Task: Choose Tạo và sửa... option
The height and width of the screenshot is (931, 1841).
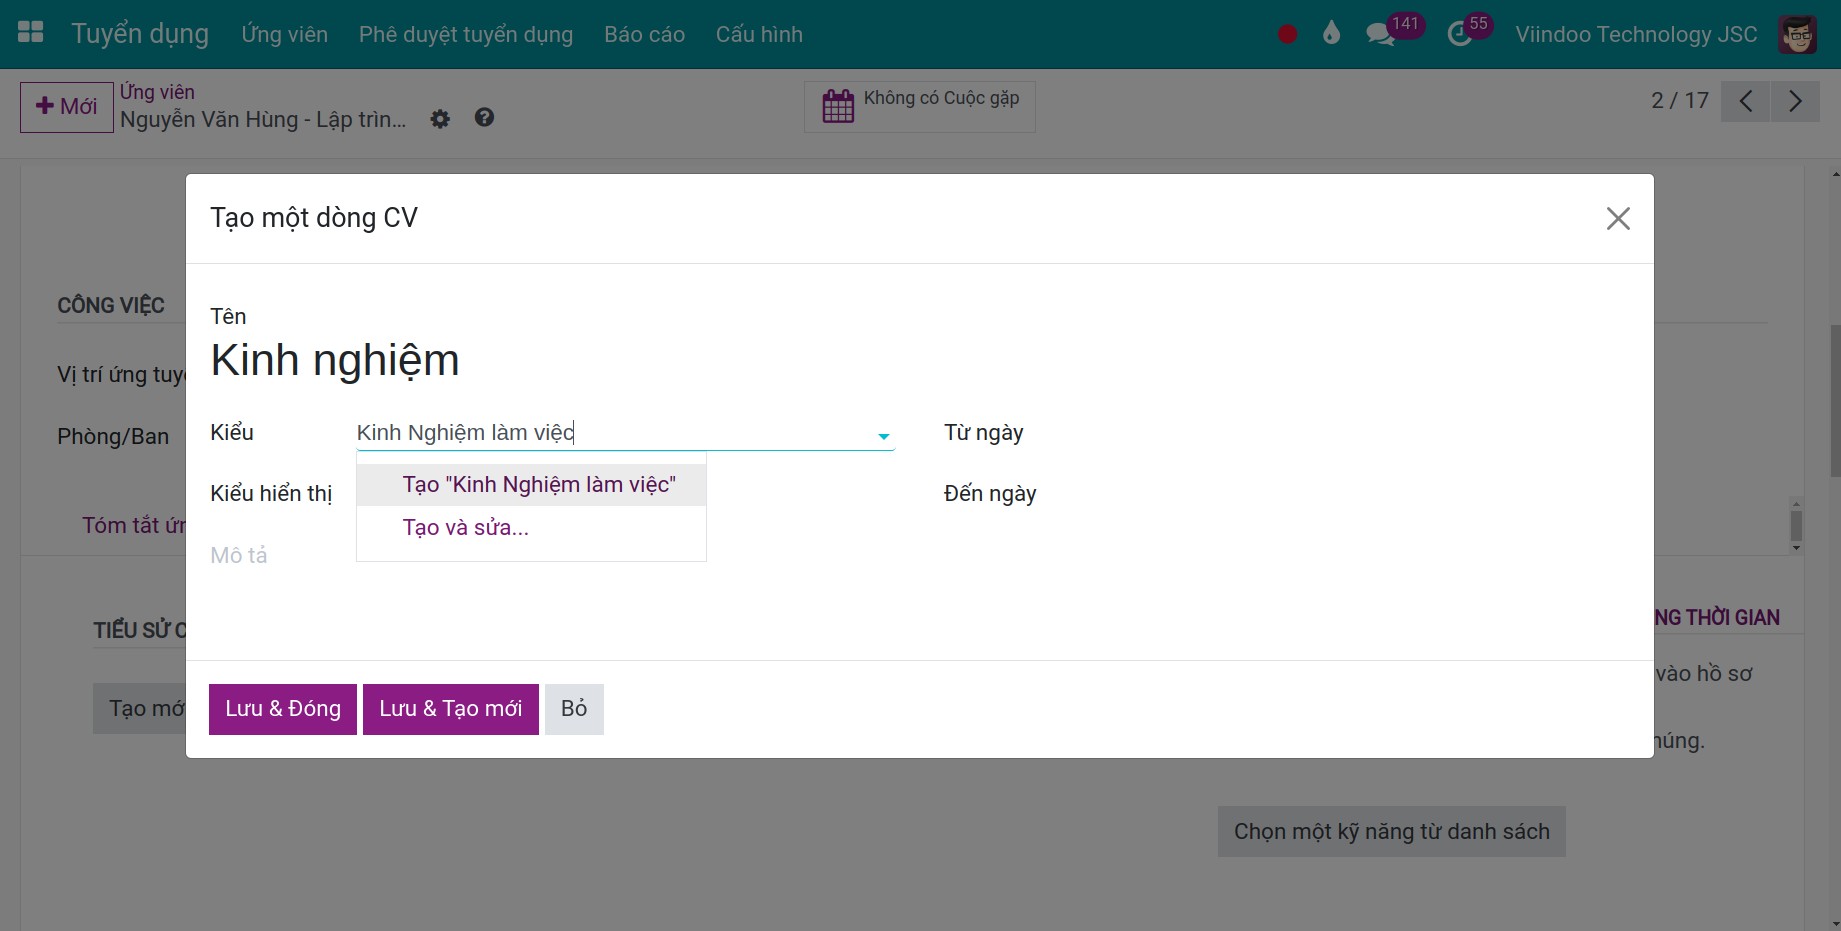Action: point(466,528)
